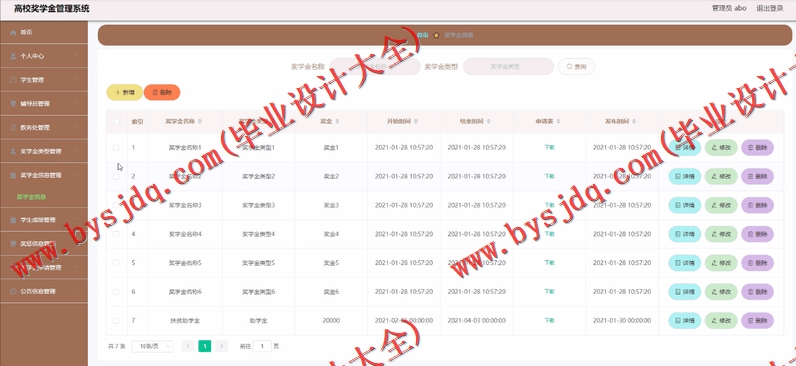796x366 pixels.
Task: Go to next page arrow
Action: pyautogui.click(x=221, y=346)
